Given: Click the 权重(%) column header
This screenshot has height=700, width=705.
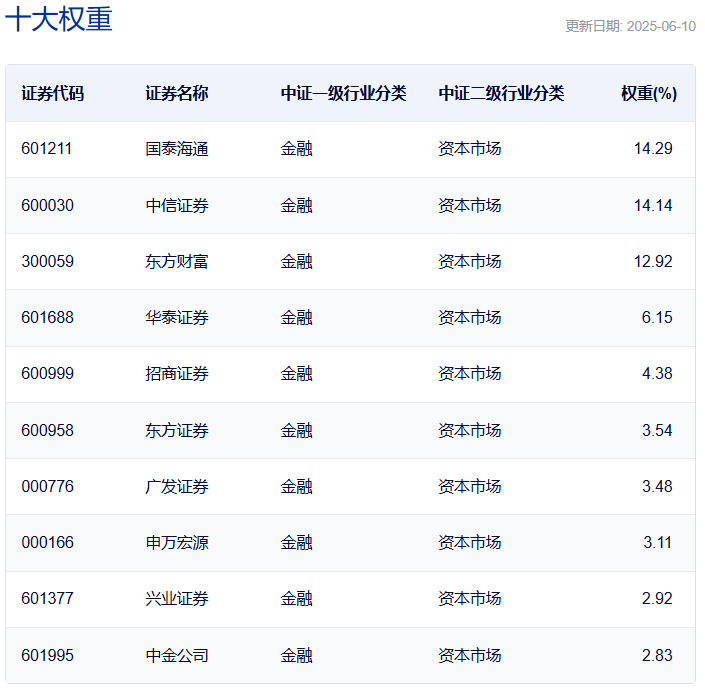Looking at the screenshot, I should [649, 94].
